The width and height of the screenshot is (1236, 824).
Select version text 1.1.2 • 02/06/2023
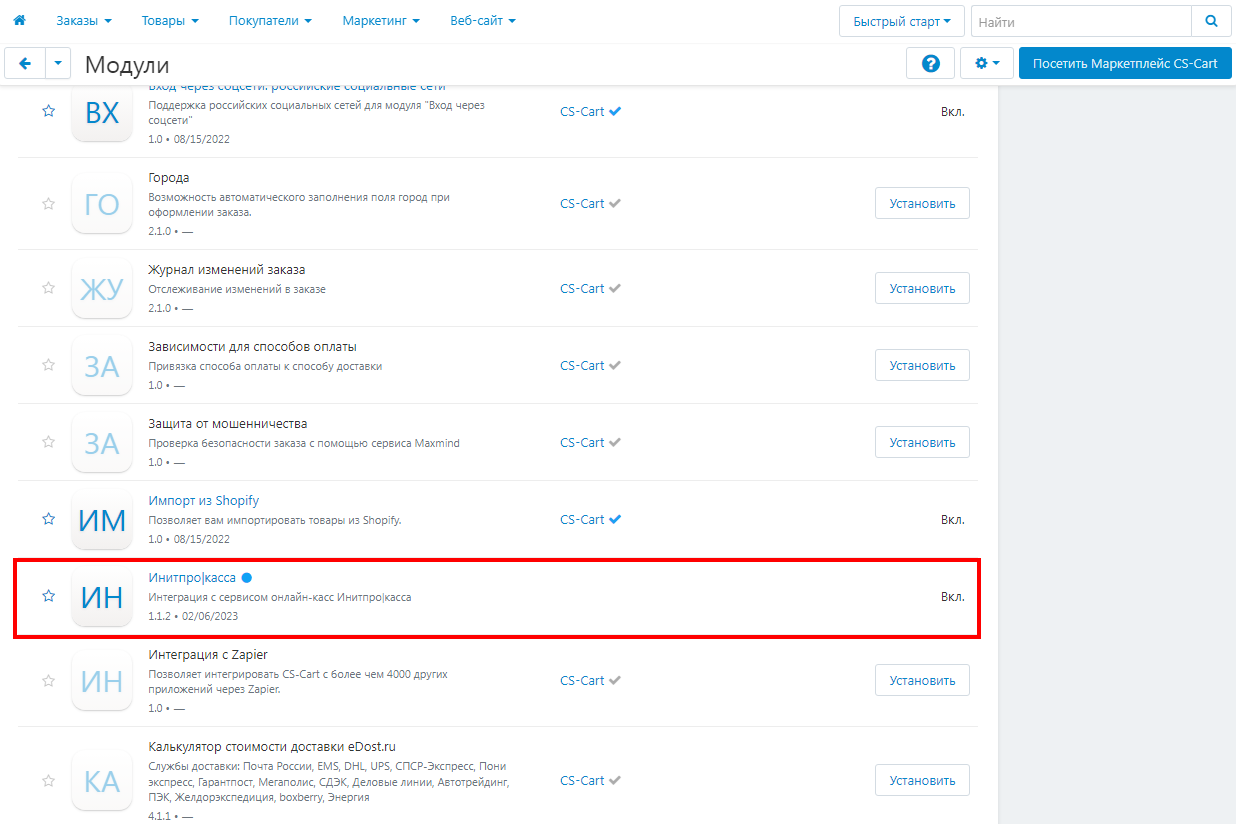click(x=193, y=616)
